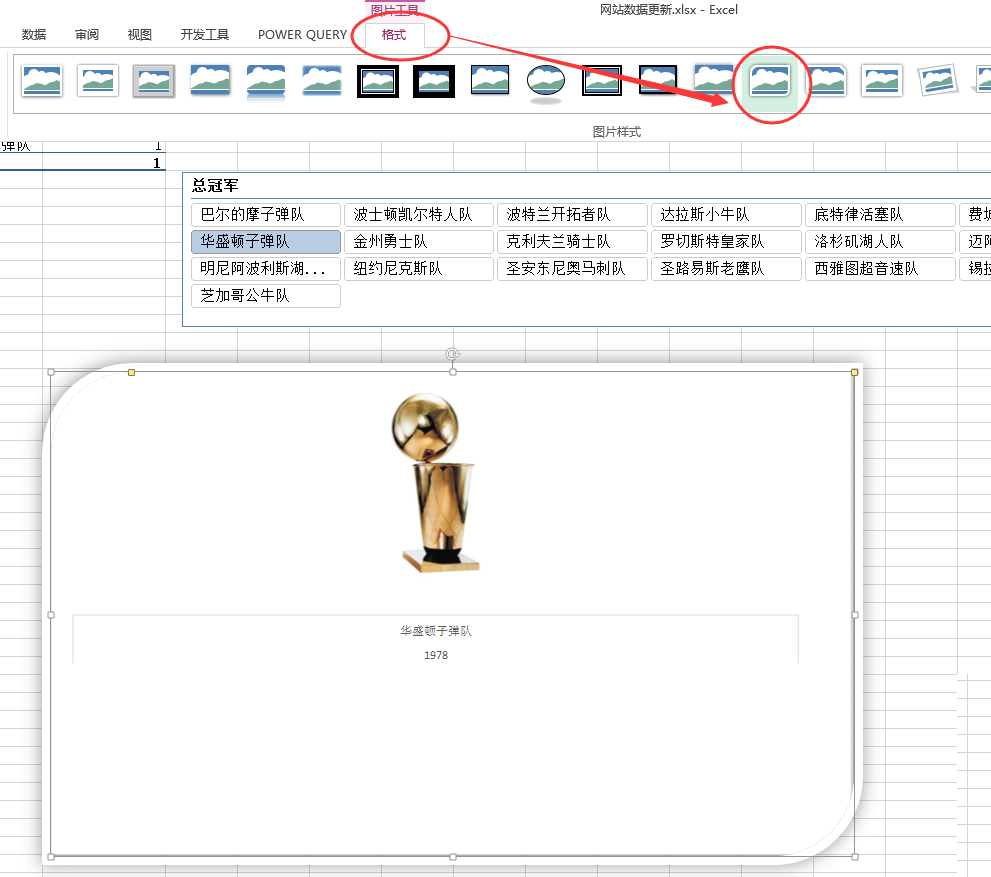This screenshot has height=877, width=991.
Task: Select the bold cell containing 1
Action: (104, 163)
